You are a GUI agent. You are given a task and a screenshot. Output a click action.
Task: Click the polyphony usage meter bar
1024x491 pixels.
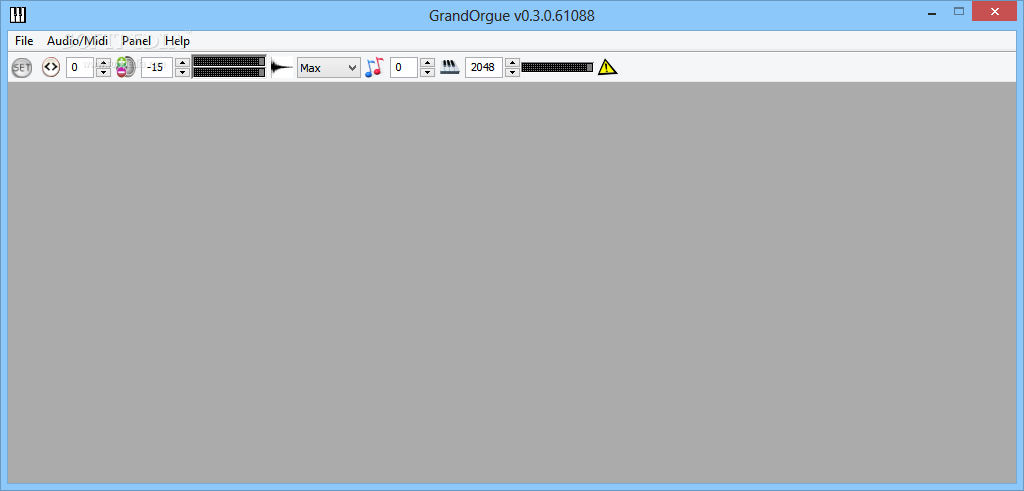(x=557, y=67)
